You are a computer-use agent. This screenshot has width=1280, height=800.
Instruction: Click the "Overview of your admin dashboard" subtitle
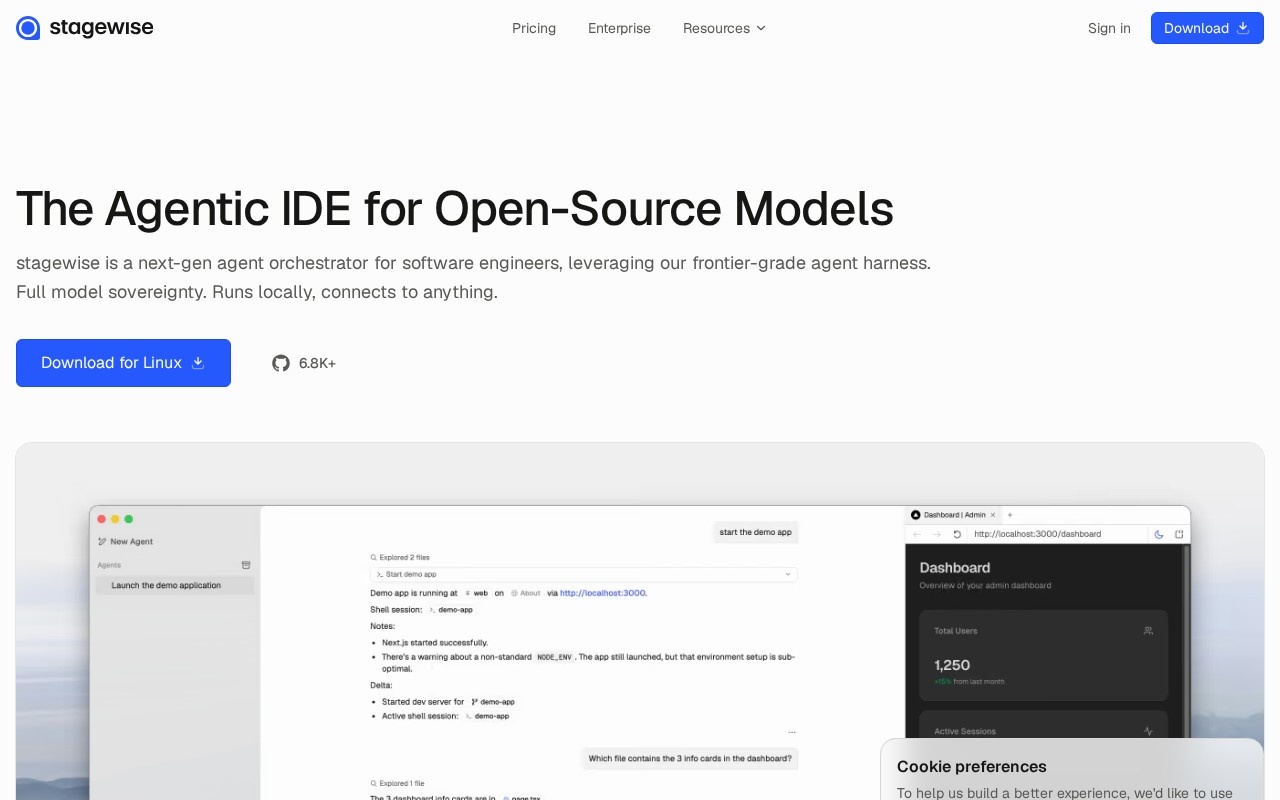985,585
